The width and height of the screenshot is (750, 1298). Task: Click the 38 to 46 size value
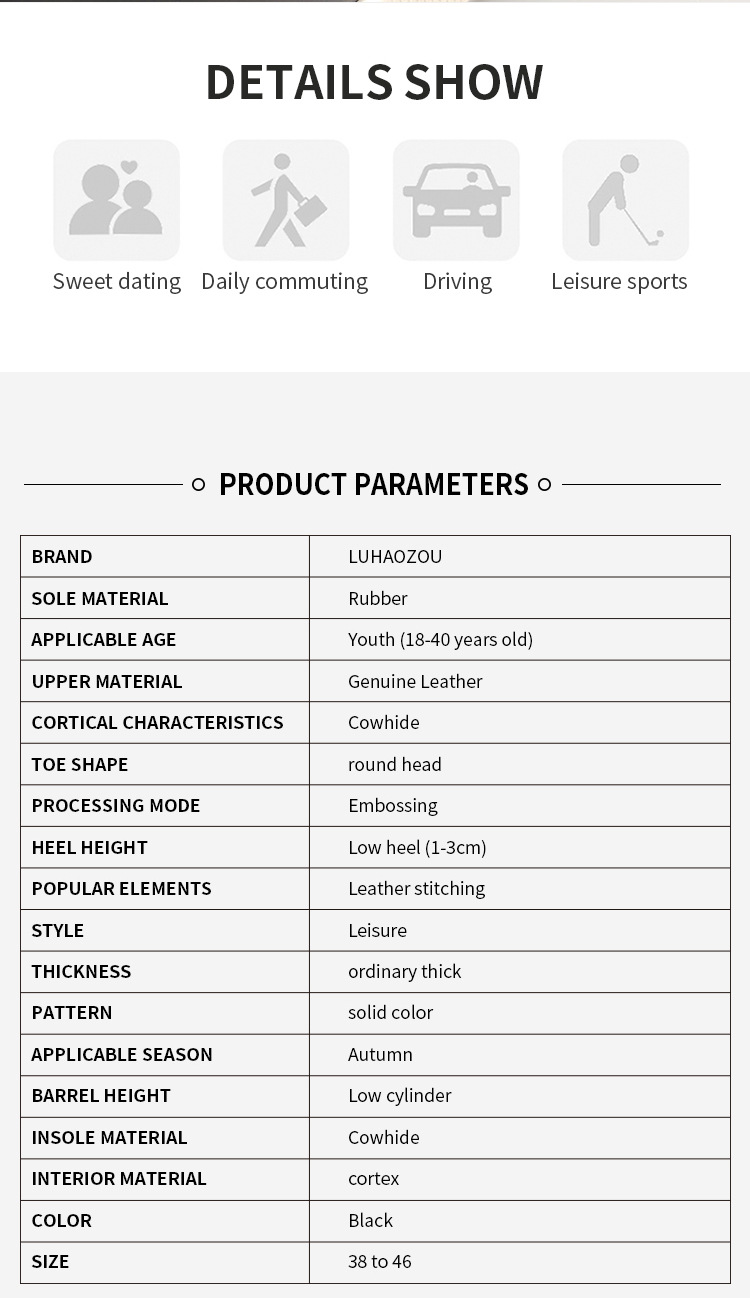coord(380,1262)
